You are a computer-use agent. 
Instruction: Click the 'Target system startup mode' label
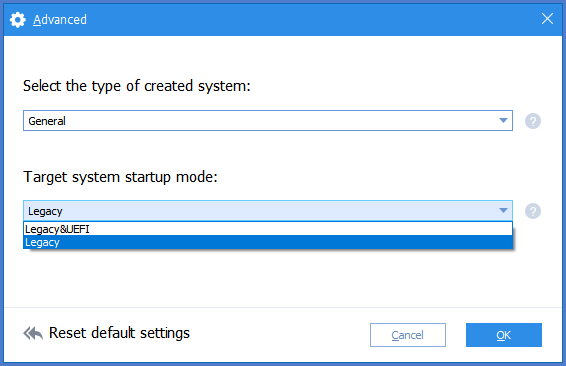click(121, 177)
